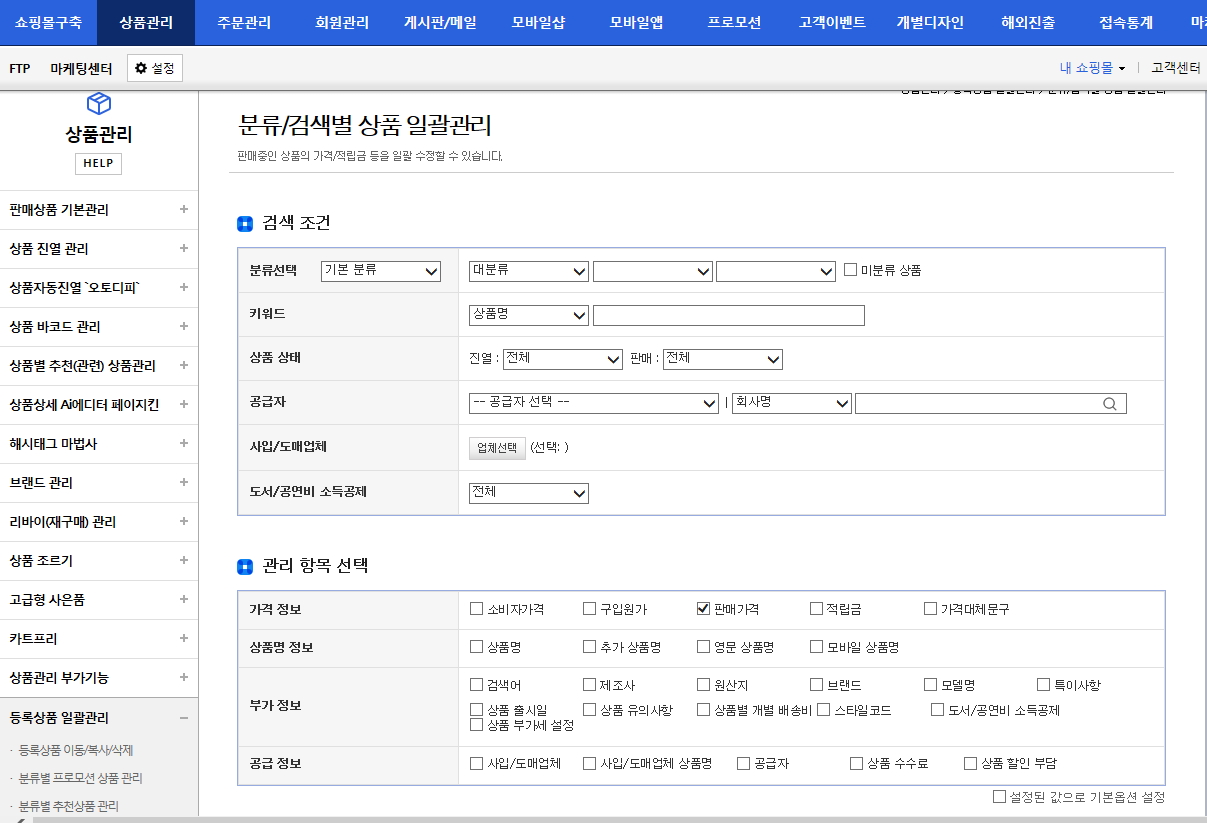Open the FTP link

pos(19,68)
